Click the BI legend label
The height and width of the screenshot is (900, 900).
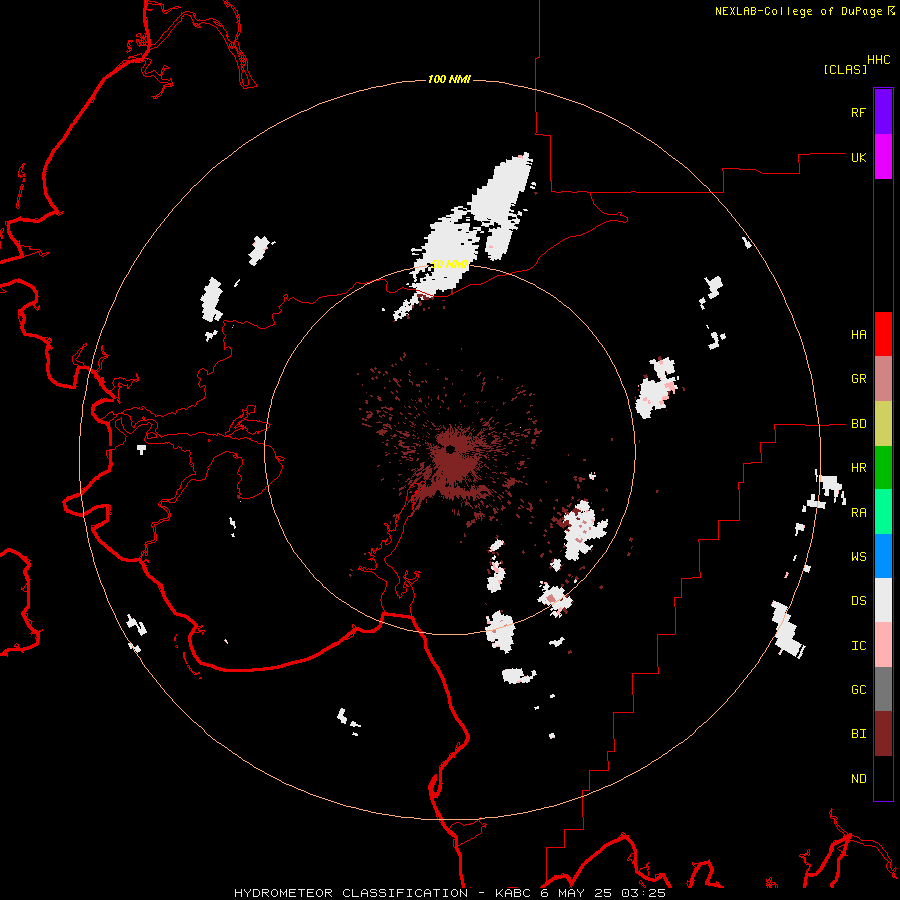click(858, 734)
